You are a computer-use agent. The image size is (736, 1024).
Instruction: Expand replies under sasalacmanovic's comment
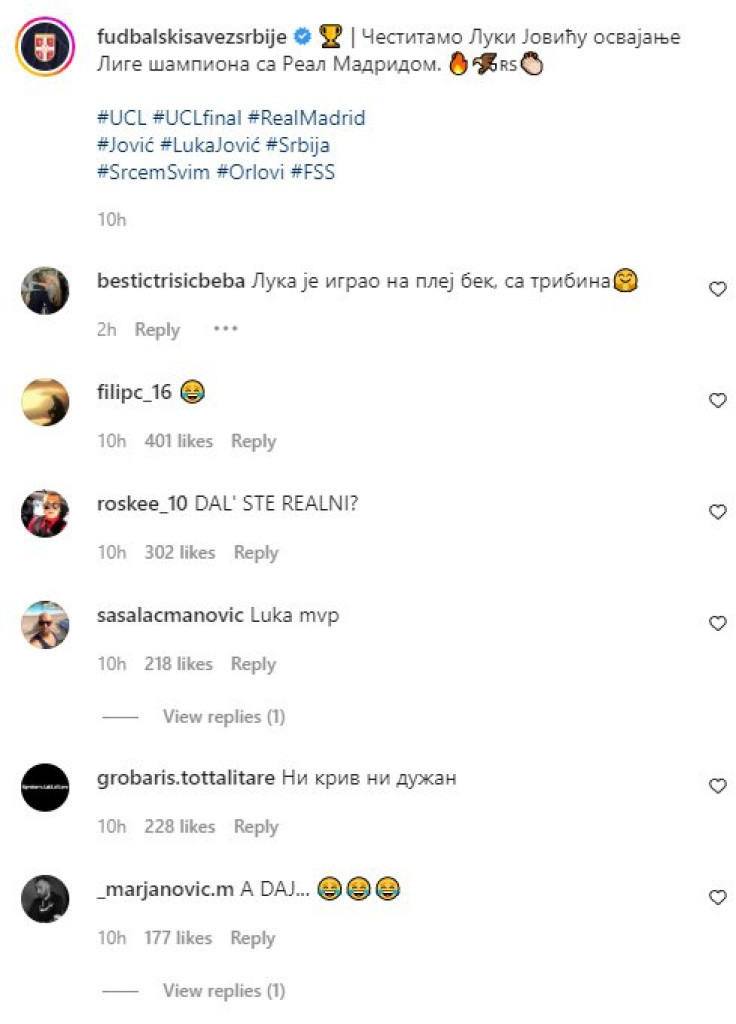pos(224,716)
